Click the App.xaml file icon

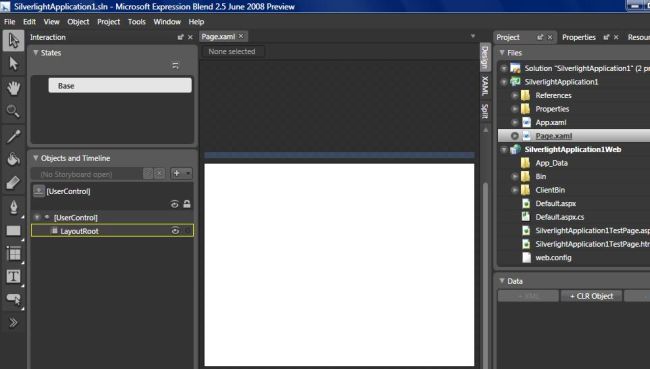click(526, 122)
